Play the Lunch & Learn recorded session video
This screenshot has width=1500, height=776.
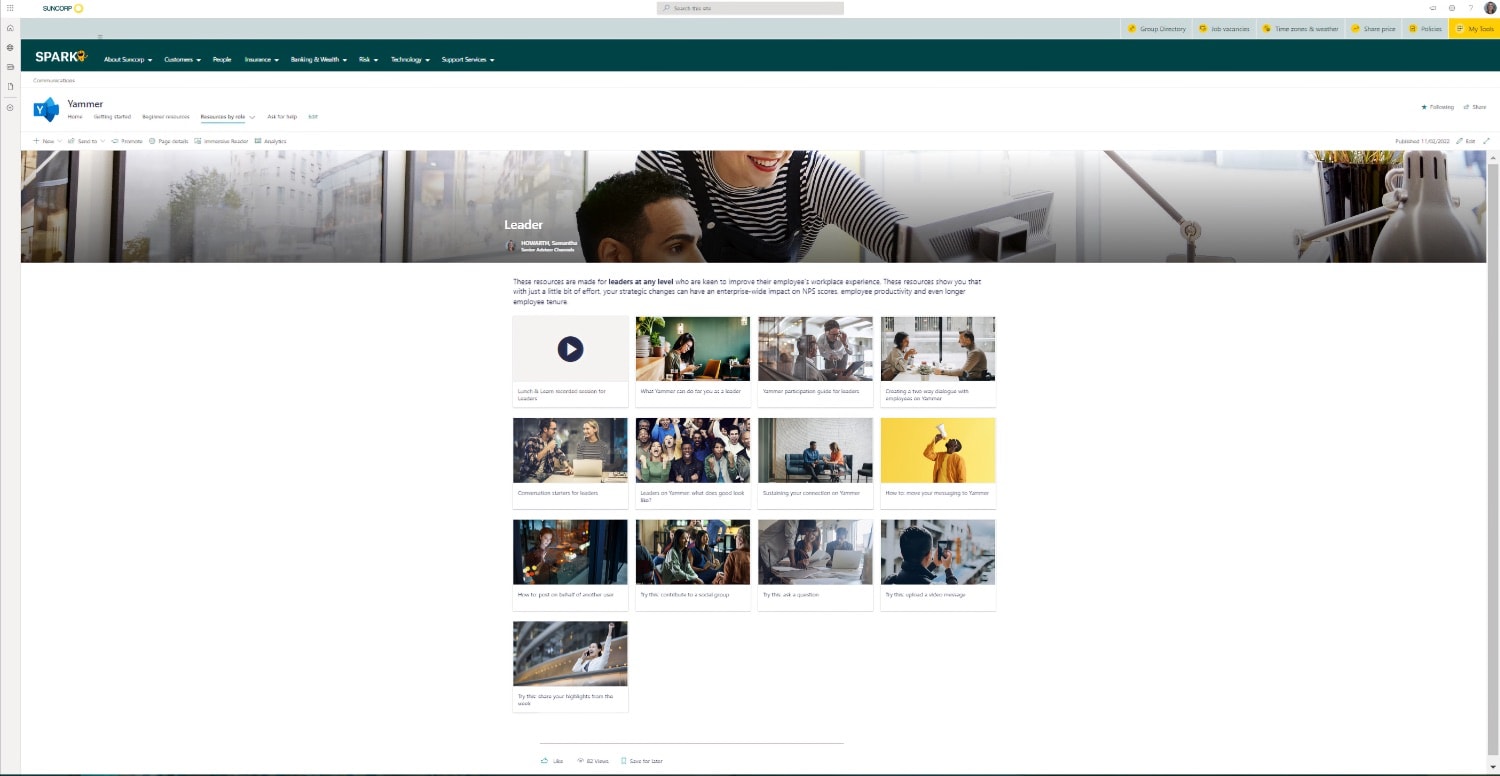pos(570,349)
